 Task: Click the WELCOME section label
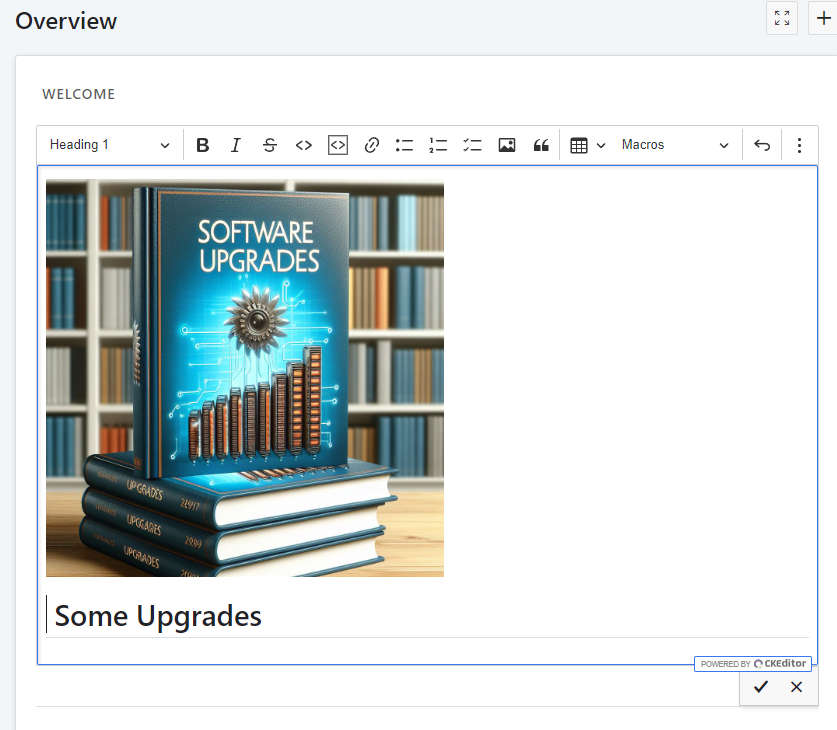click(78, 94)
